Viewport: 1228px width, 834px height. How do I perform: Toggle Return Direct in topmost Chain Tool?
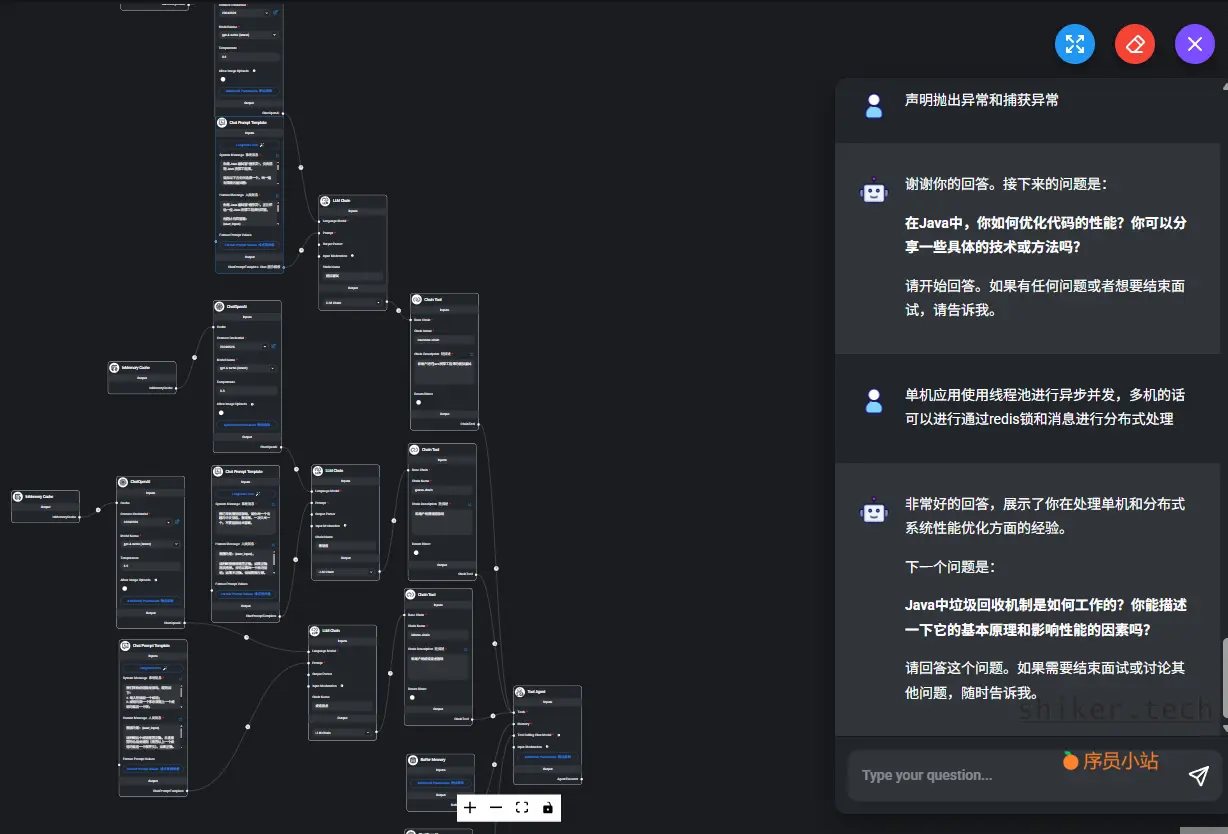tap(418, 402)
